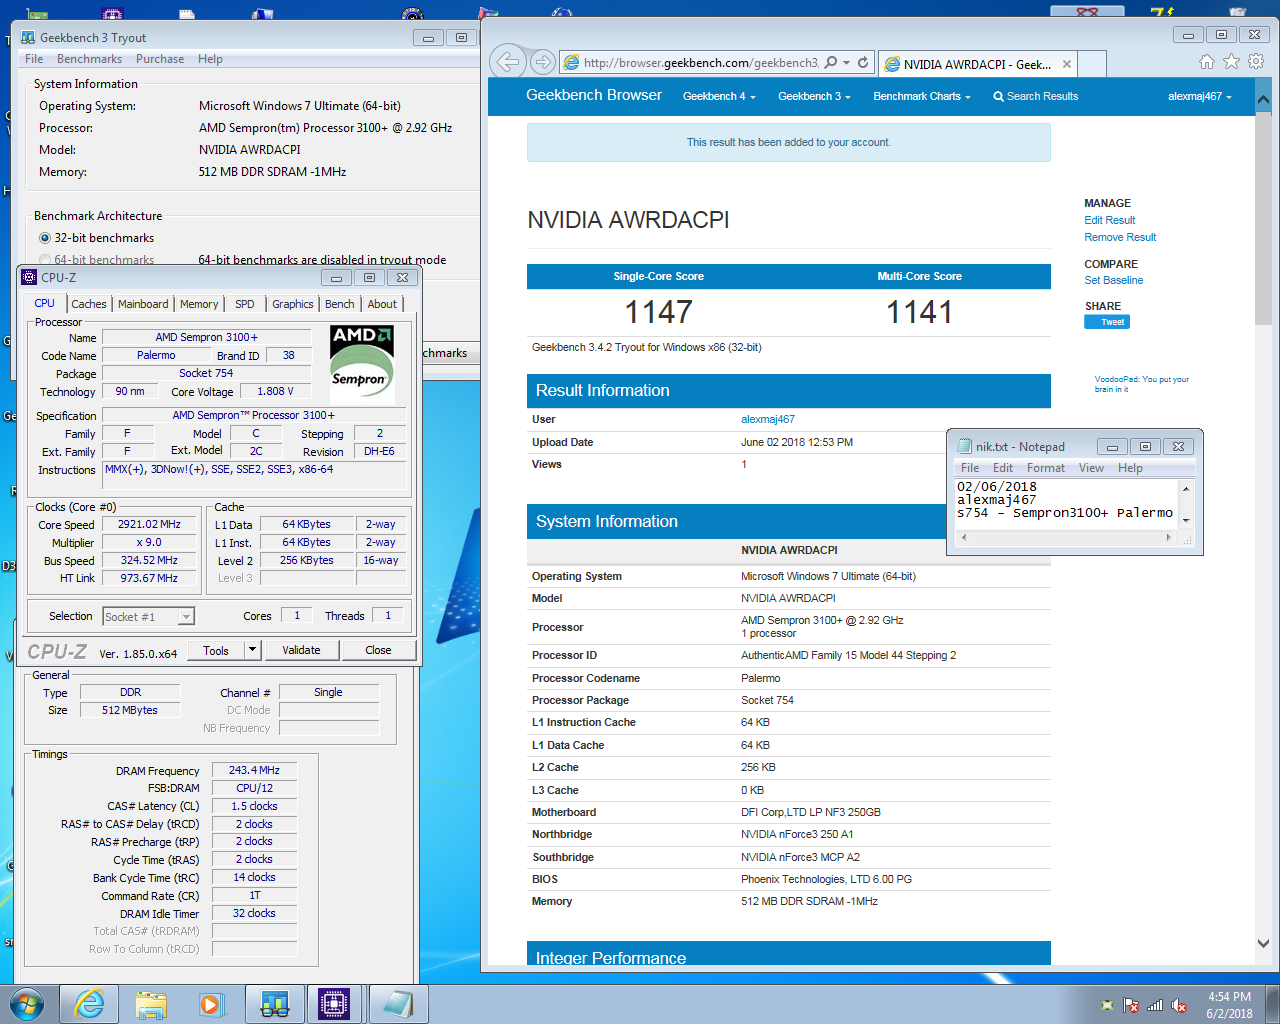
Task: Expand the CPU-Z Tools dropdown arrow
Action: (252, 650)
